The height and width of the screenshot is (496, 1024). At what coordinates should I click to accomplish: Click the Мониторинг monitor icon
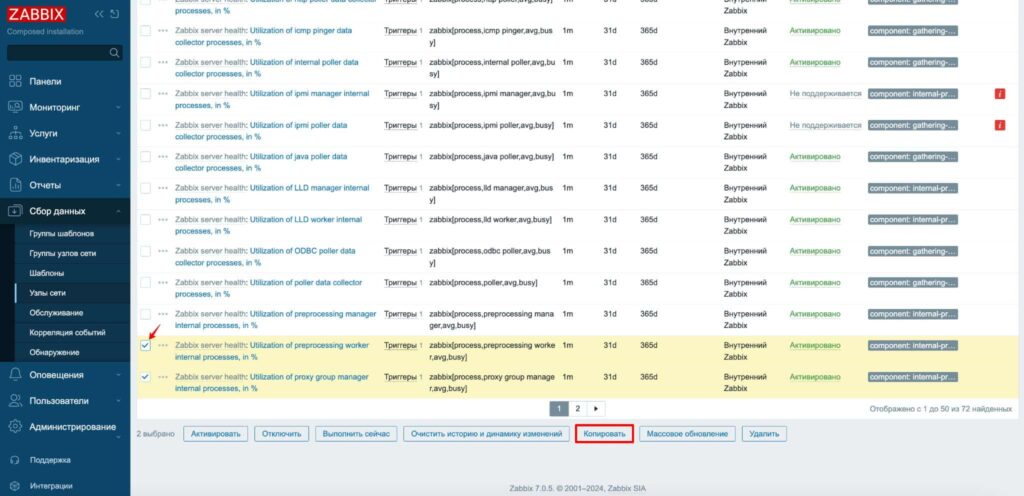[x=16, y=107]
